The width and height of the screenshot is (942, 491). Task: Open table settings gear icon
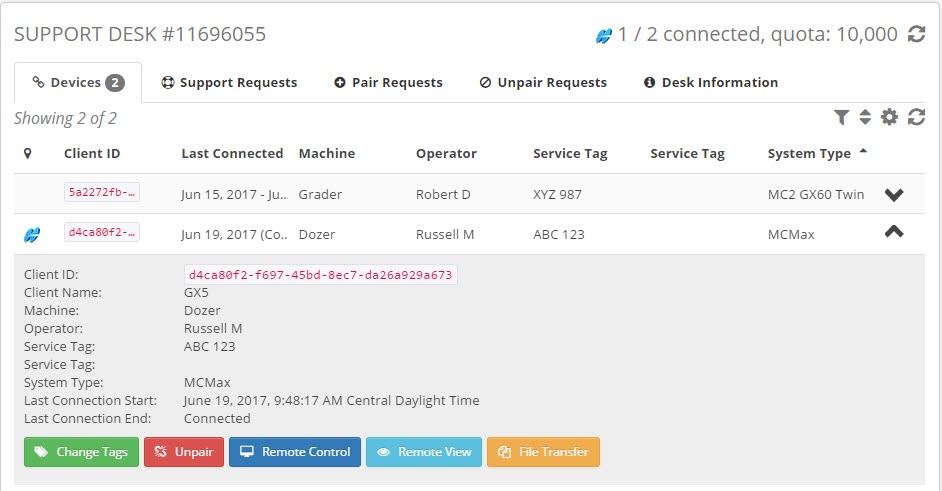point(889,118)
